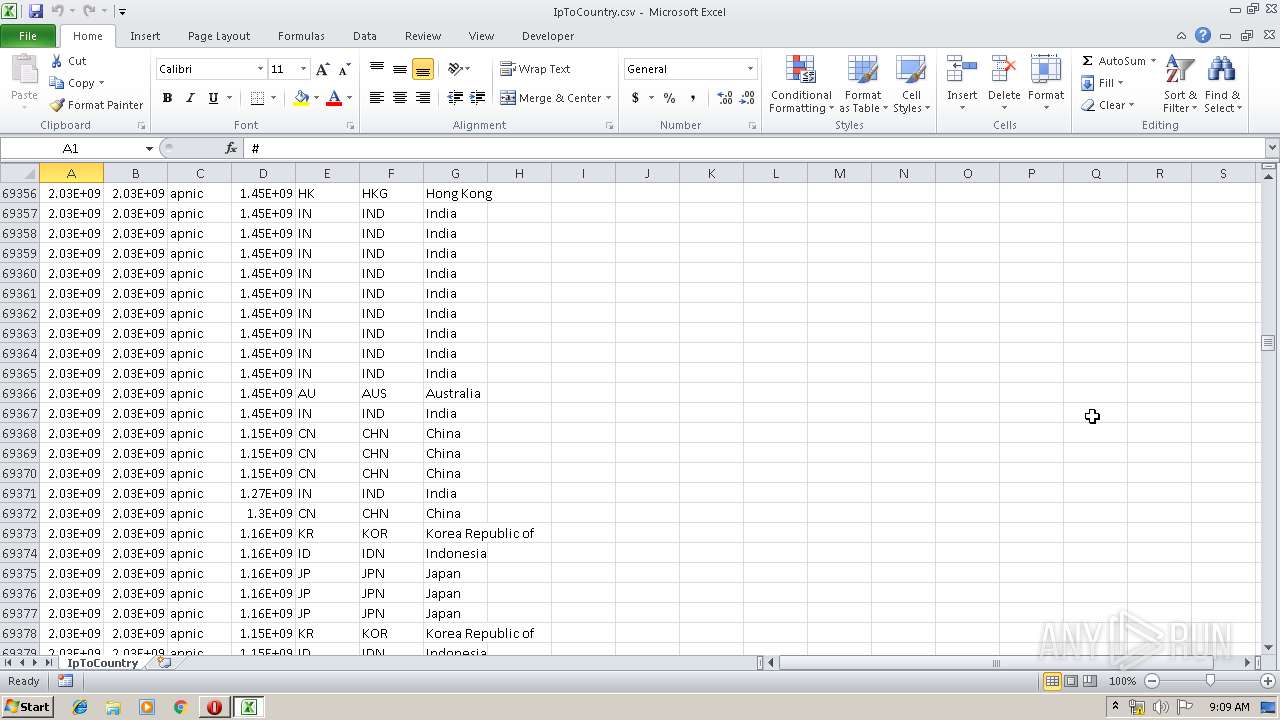Expand Copy options arrow
The image size is (1280, 720).
101,83
